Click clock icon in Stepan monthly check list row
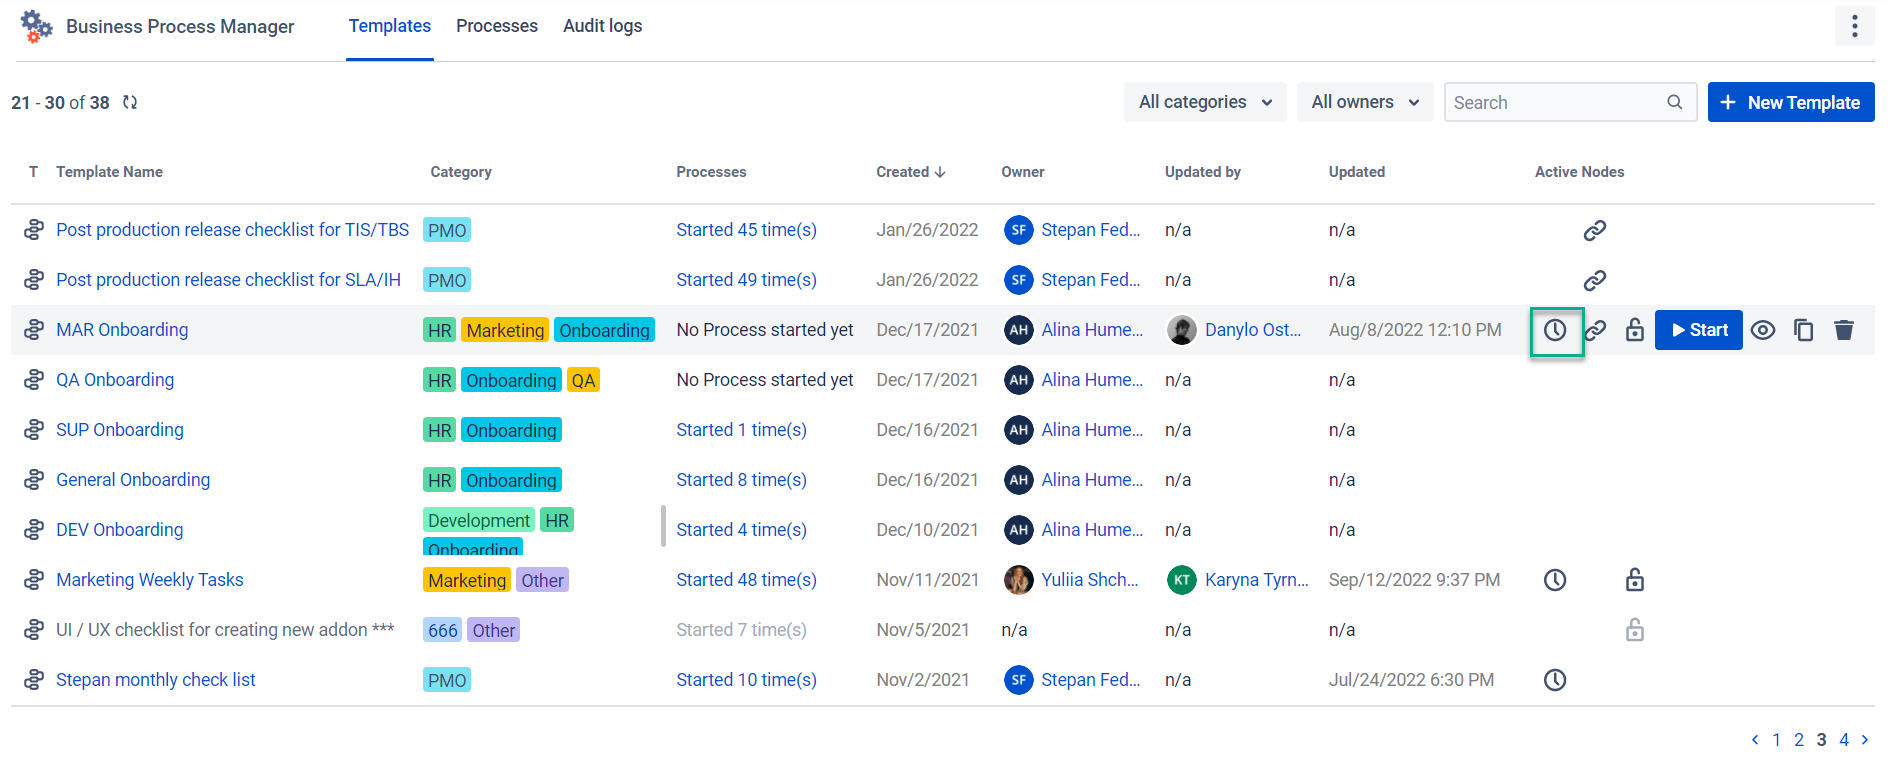 (x=1555, y=681)
